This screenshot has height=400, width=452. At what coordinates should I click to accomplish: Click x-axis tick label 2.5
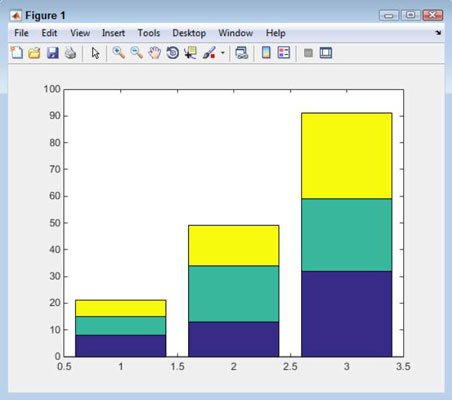click(290, 367)
